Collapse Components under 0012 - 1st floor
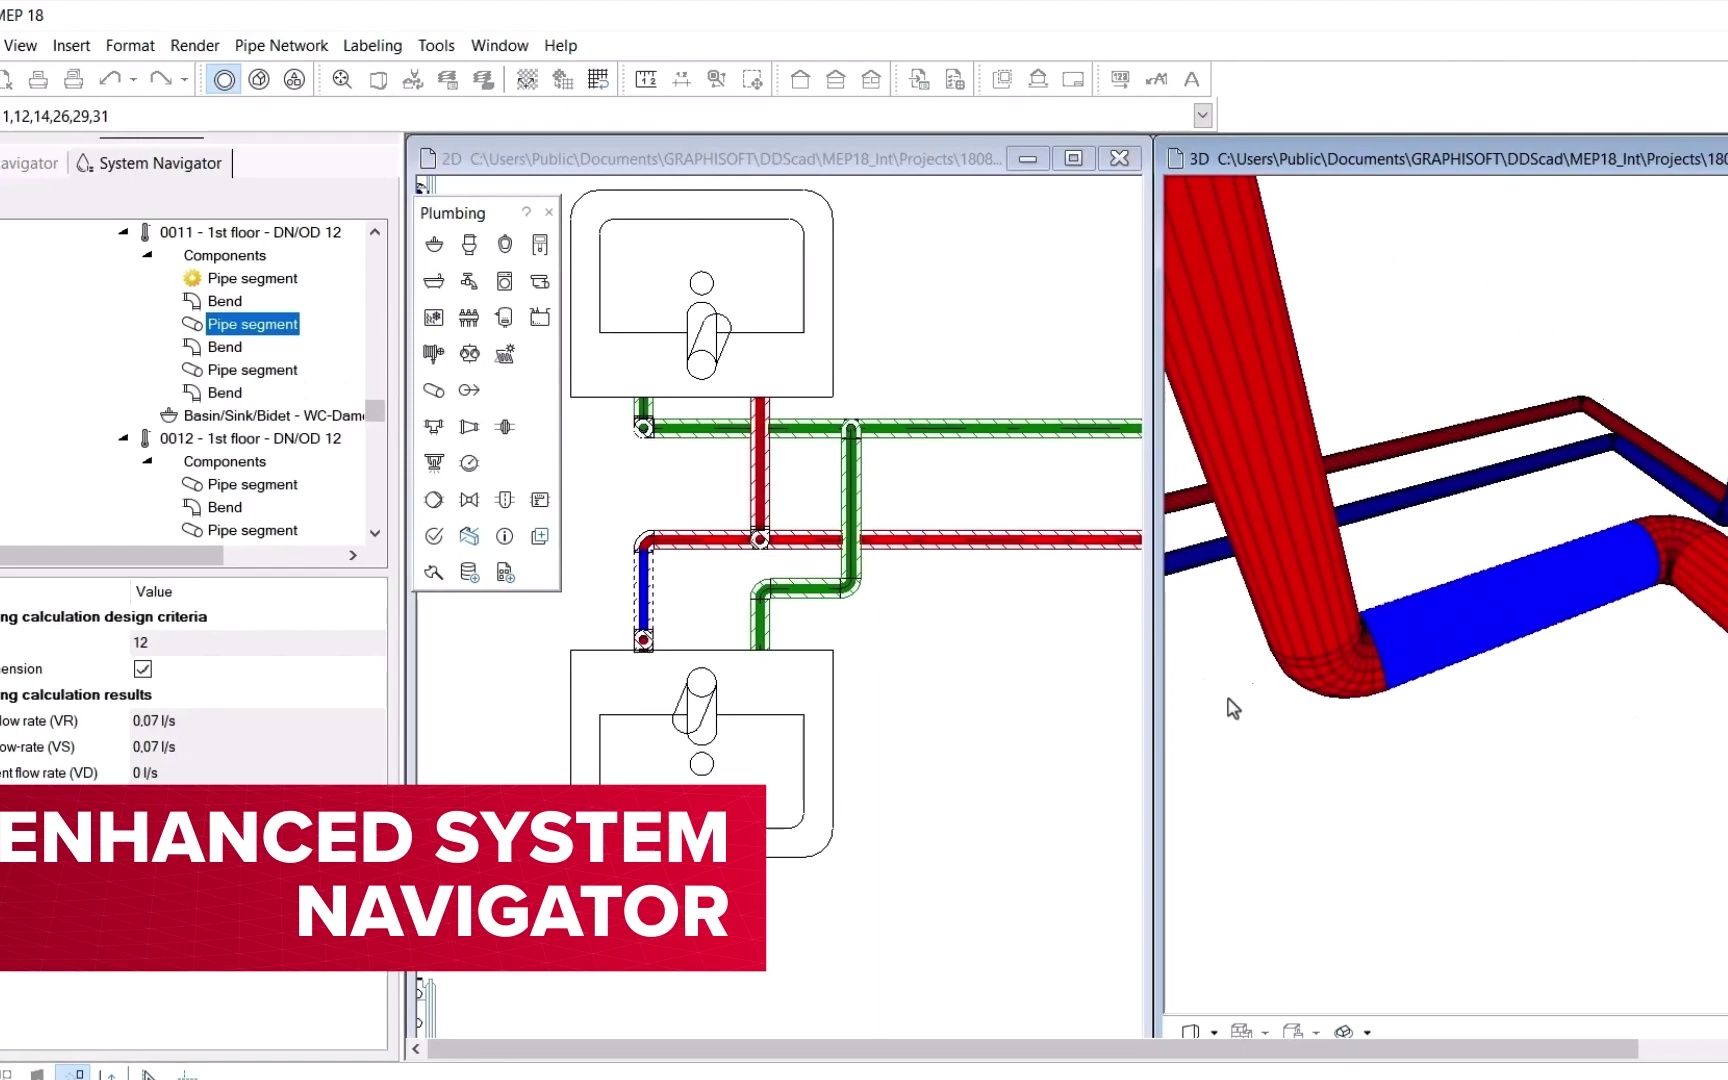This screenshot has height=1080, width=1728. pos(147,461)
